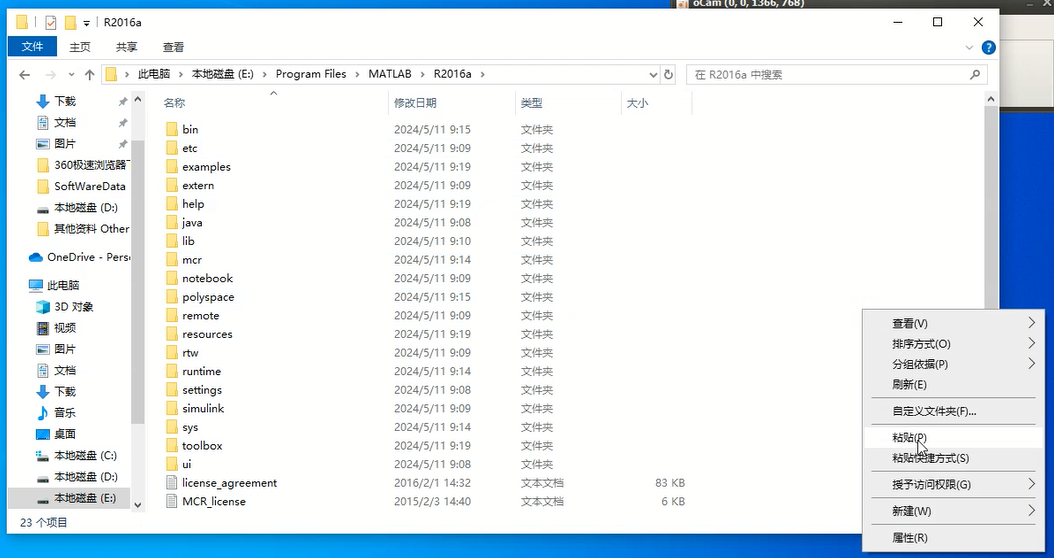Choose 刷新(E) in context menu
Viewport: 1054px width, 558px height.
click(953, 385)
